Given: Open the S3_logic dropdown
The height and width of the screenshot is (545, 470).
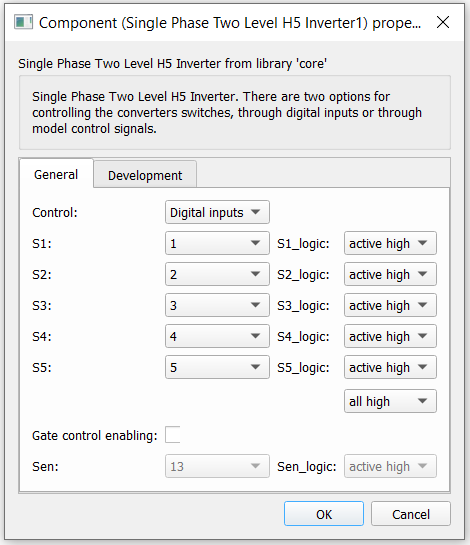Looking at the screenshot, I should 390,305.
